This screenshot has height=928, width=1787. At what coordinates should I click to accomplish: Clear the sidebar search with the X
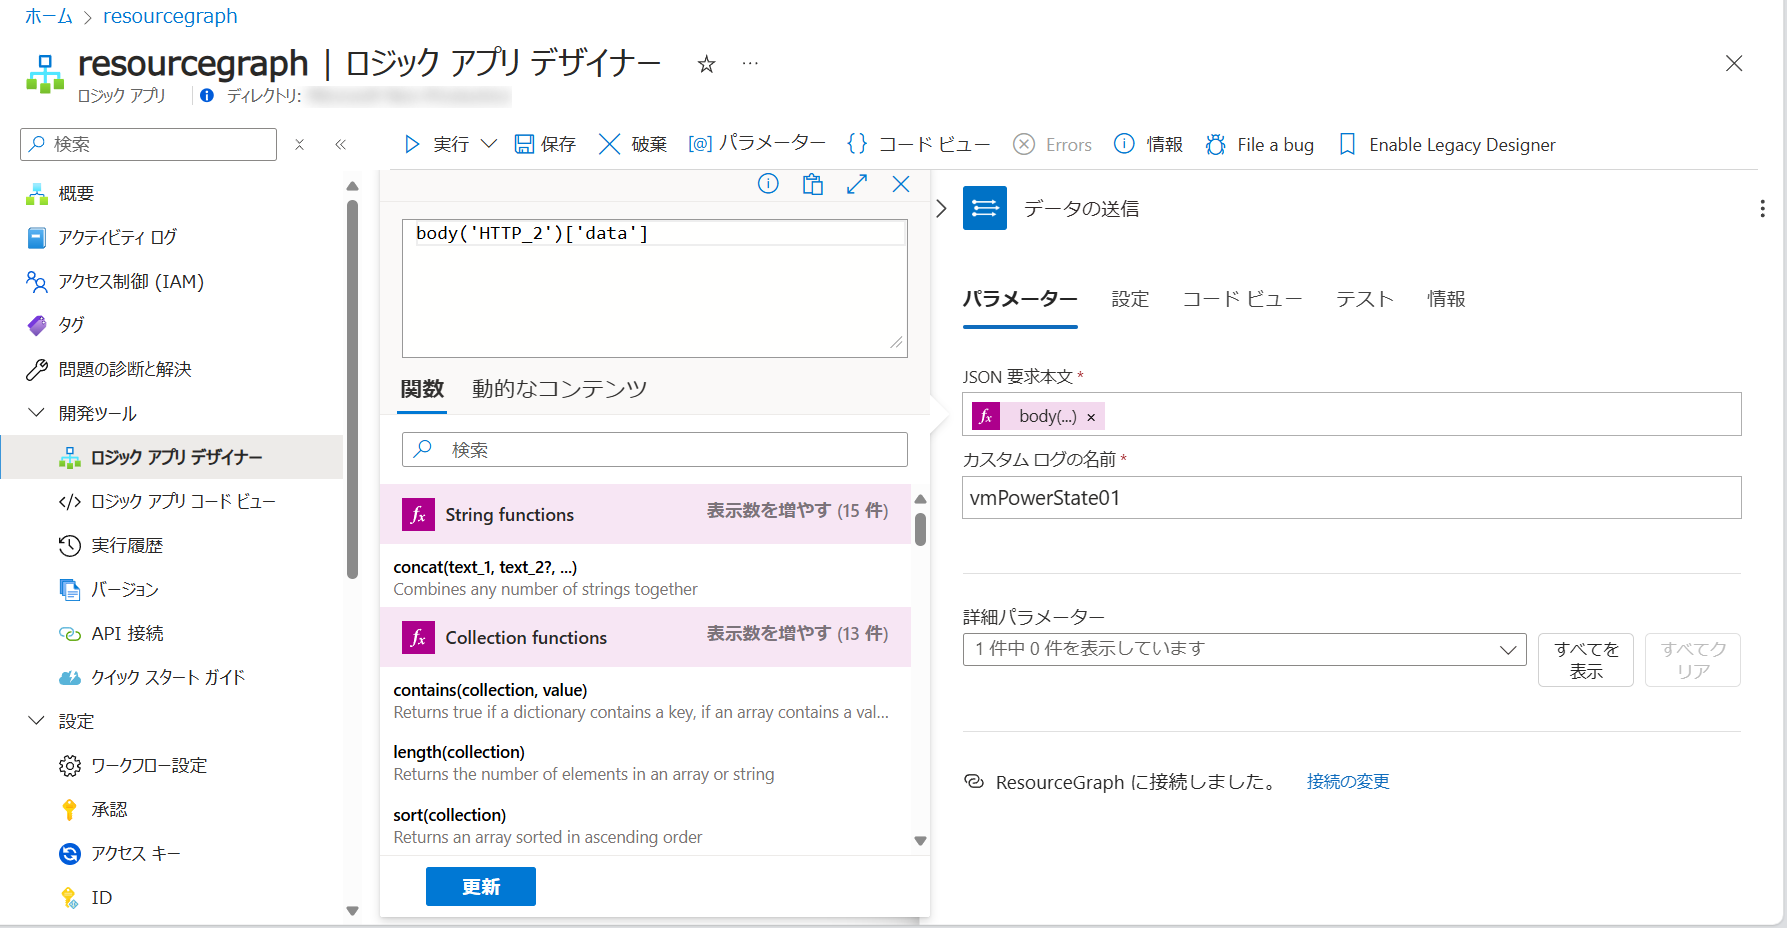pos(299,144)
